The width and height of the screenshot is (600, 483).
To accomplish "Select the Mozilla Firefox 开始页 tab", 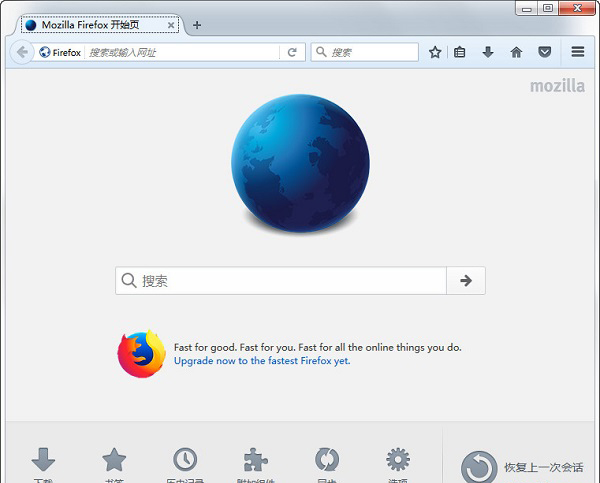I will click(x=100, y=25).
